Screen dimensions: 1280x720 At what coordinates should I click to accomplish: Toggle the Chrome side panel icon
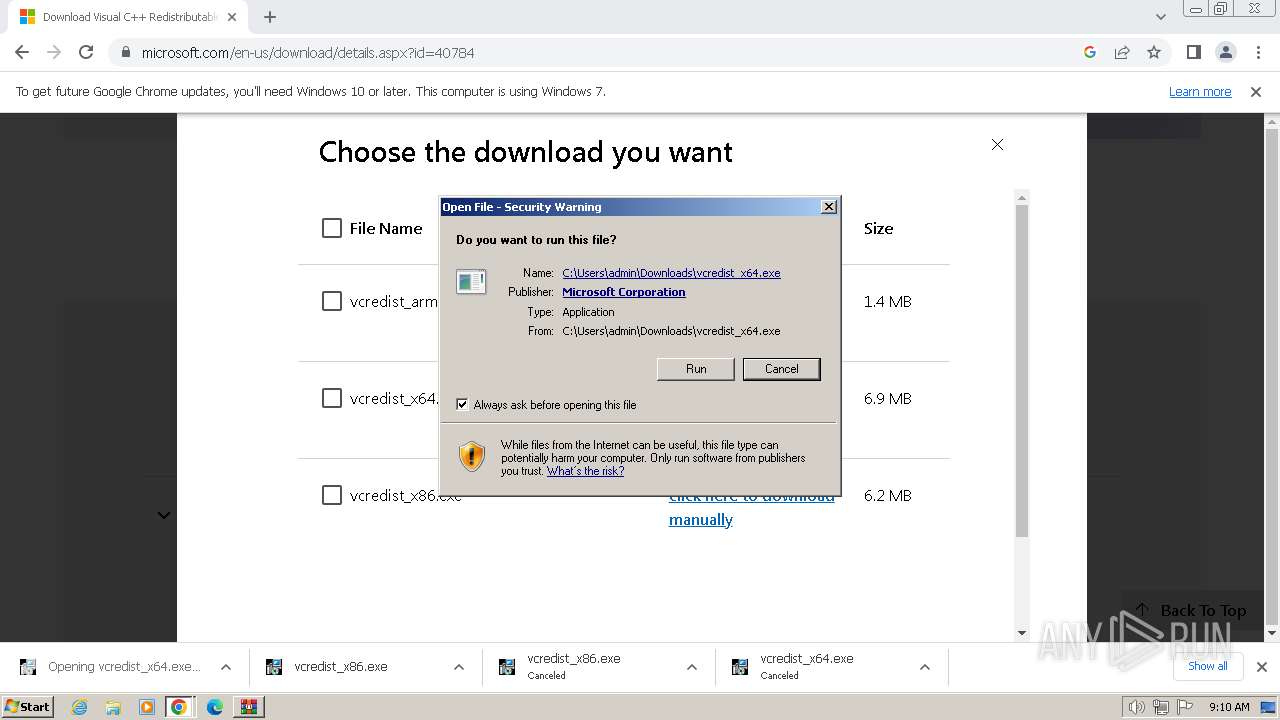pos(1193,52)
